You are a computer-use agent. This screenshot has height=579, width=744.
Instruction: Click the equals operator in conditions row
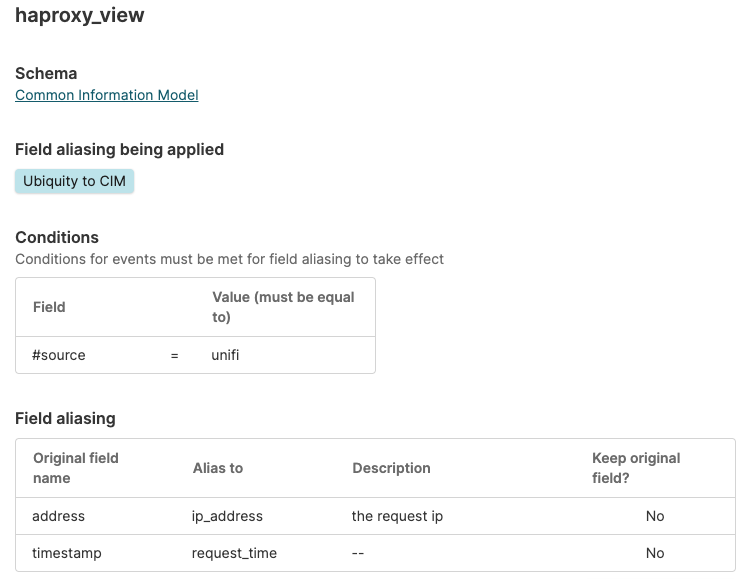click(174, 355)
